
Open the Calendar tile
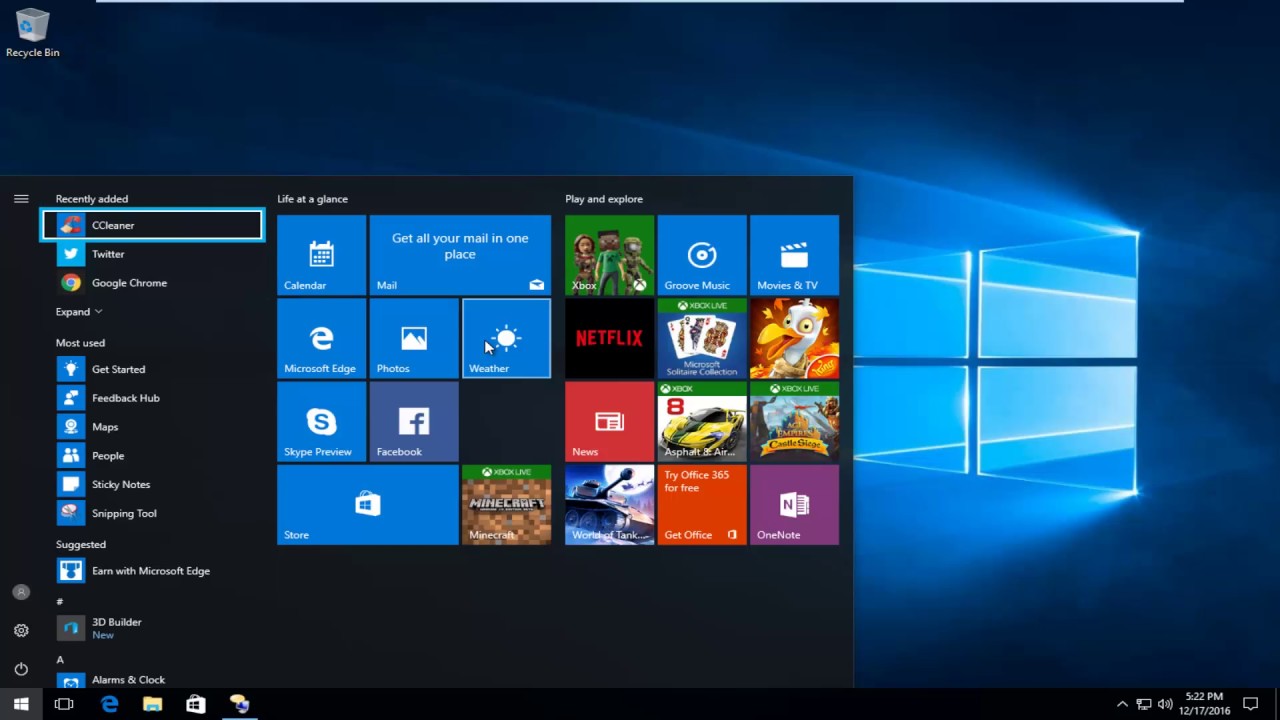[x=321, y=255]
